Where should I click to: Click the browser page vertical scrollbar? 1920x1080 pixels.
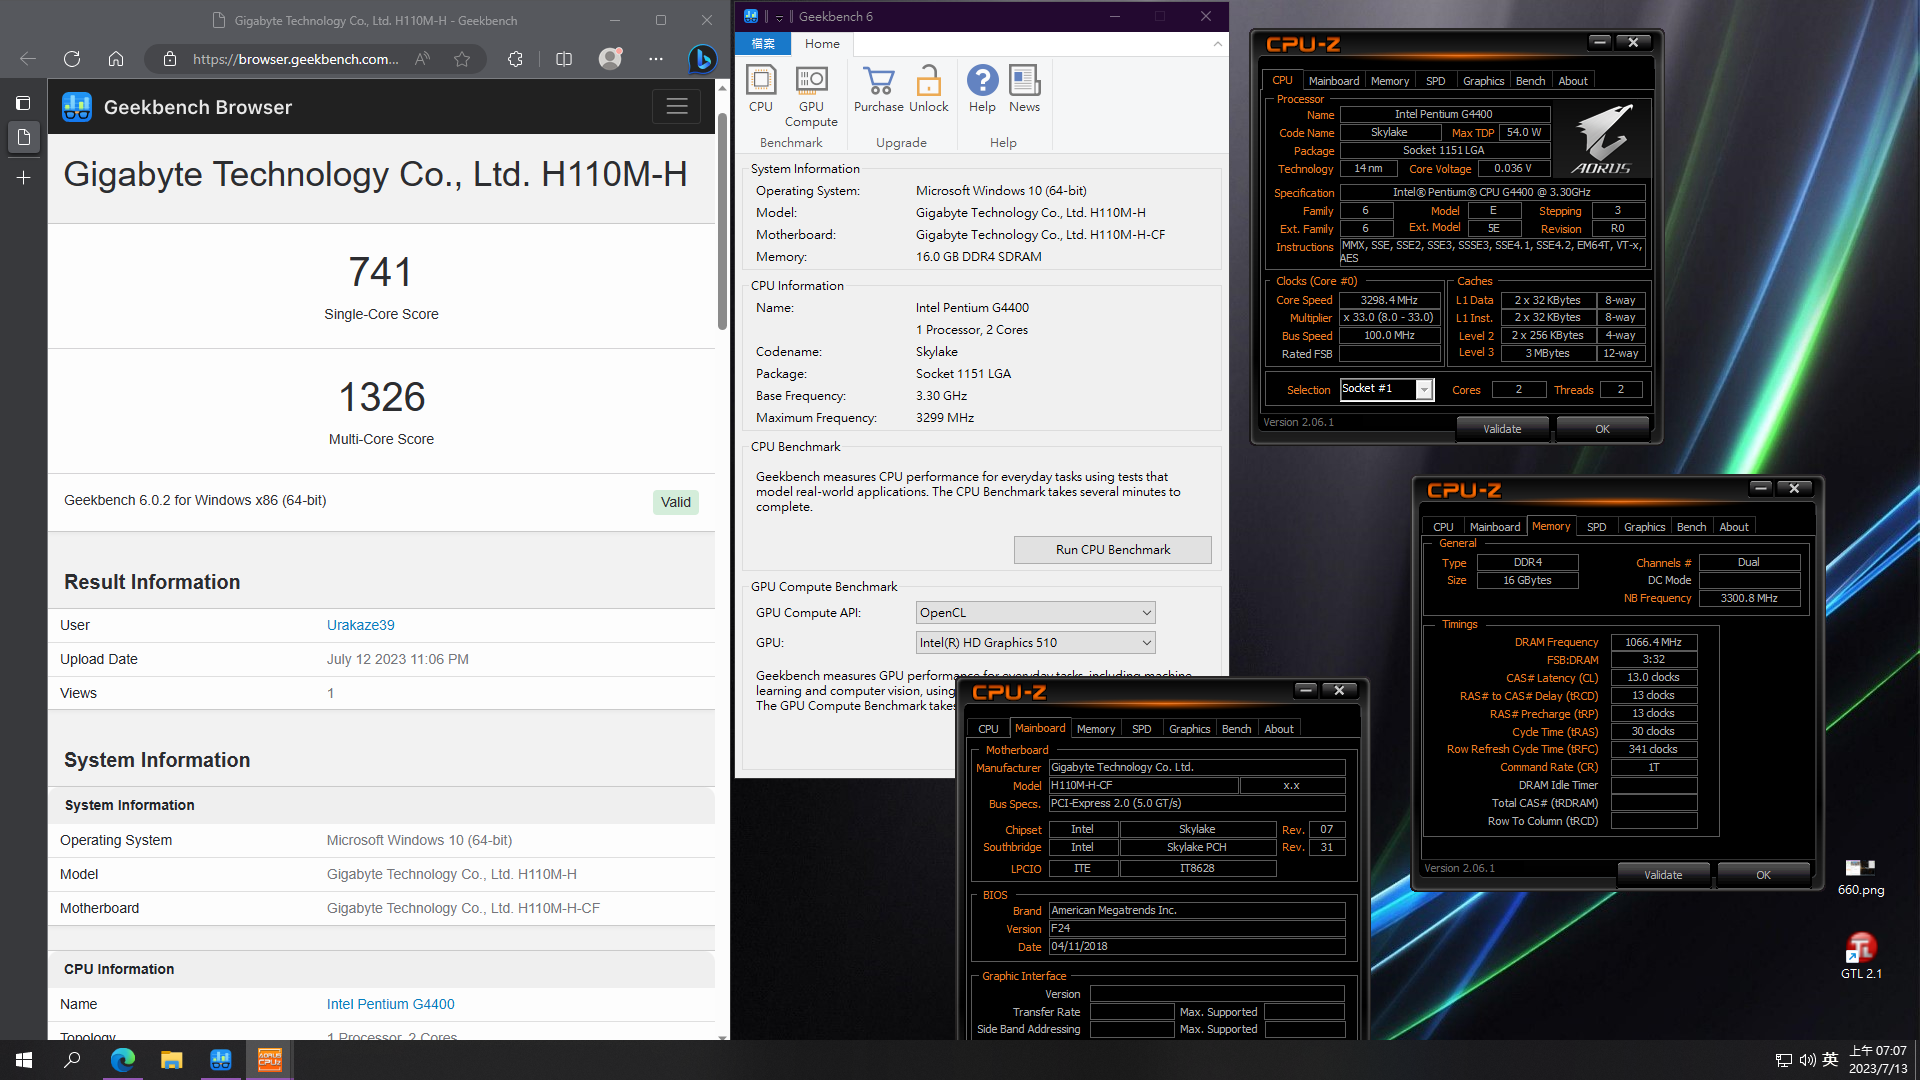[x=722, y=220]
